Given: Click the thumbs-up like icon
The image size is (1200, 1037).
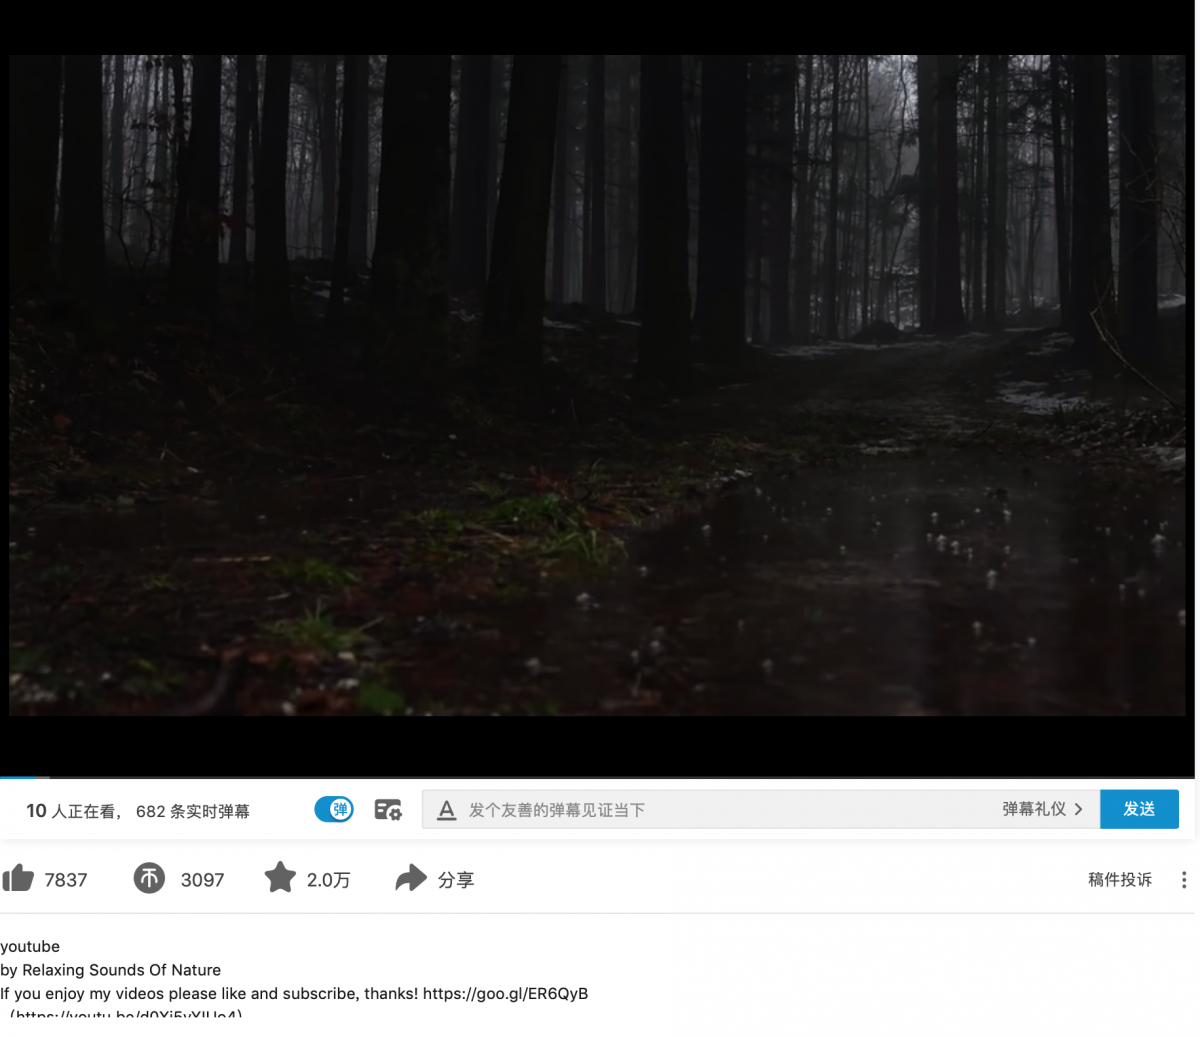Looking at the screenshot, I should (x=18, y=879).
